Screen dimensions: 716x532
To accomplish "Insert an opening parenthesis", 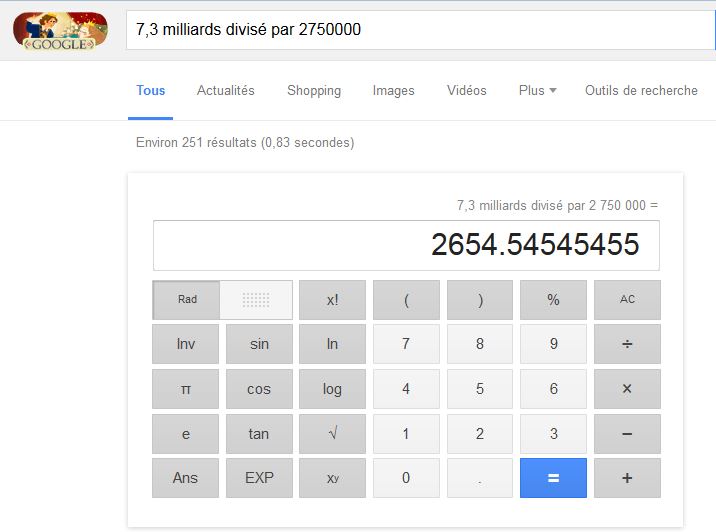I will click(x=406, y=300).
